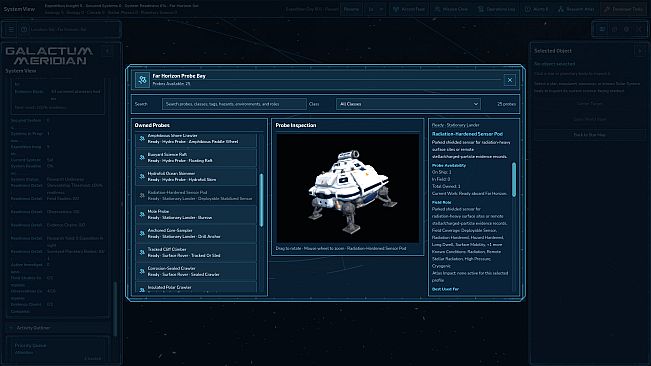Click the probe search input field
Image resolution: width=651 pixels, height=366 pixels.
click(234, 104)
